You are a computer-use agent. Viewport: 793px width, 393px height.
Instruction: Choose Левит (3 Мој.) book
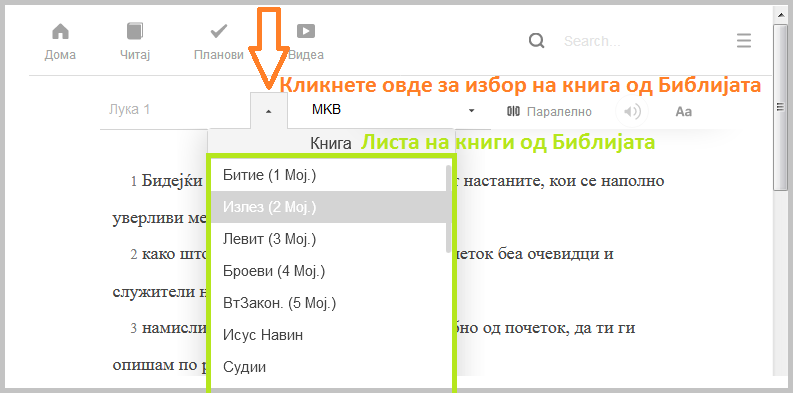click(328, 239)
